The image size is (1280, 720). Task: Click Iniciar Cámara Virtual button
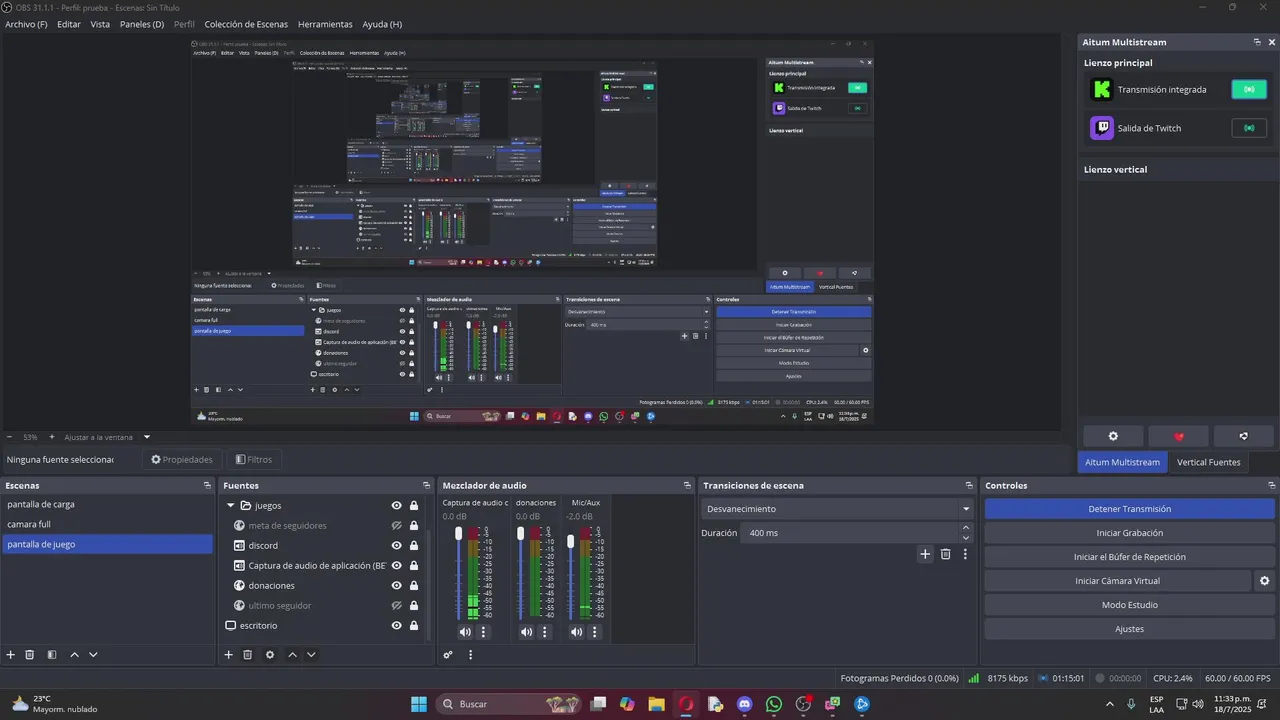pyautogui.click(x=1117, y=581)
